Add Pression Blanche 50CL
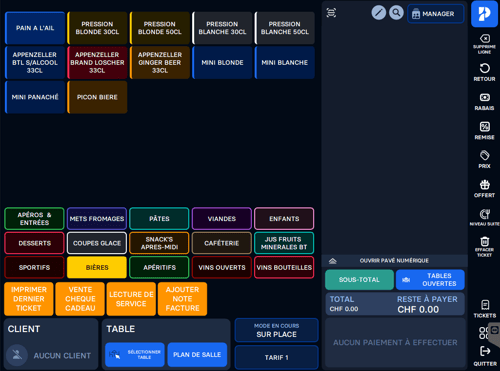 [x=285, y=28]
